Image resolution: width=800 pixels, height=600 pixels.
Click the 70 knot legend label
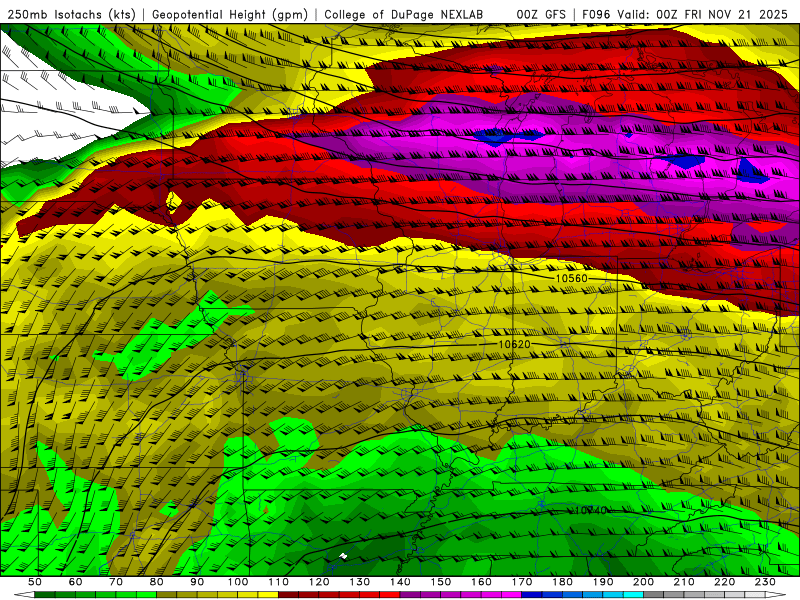point(116,582)
